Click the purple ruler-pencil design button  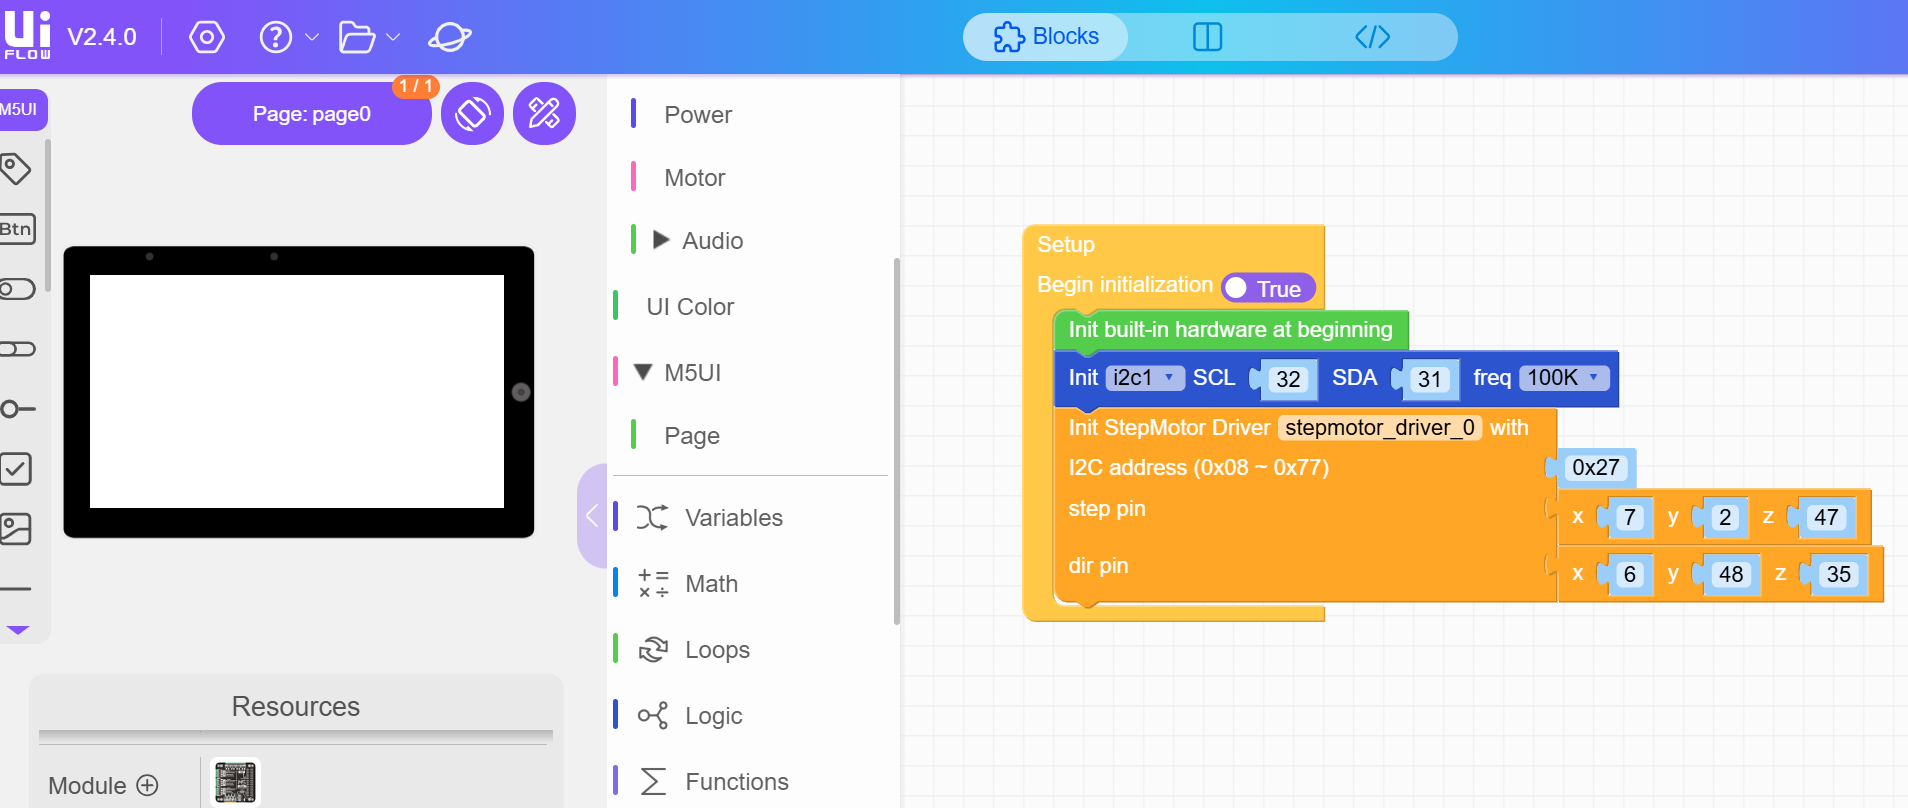coord(544,114)
